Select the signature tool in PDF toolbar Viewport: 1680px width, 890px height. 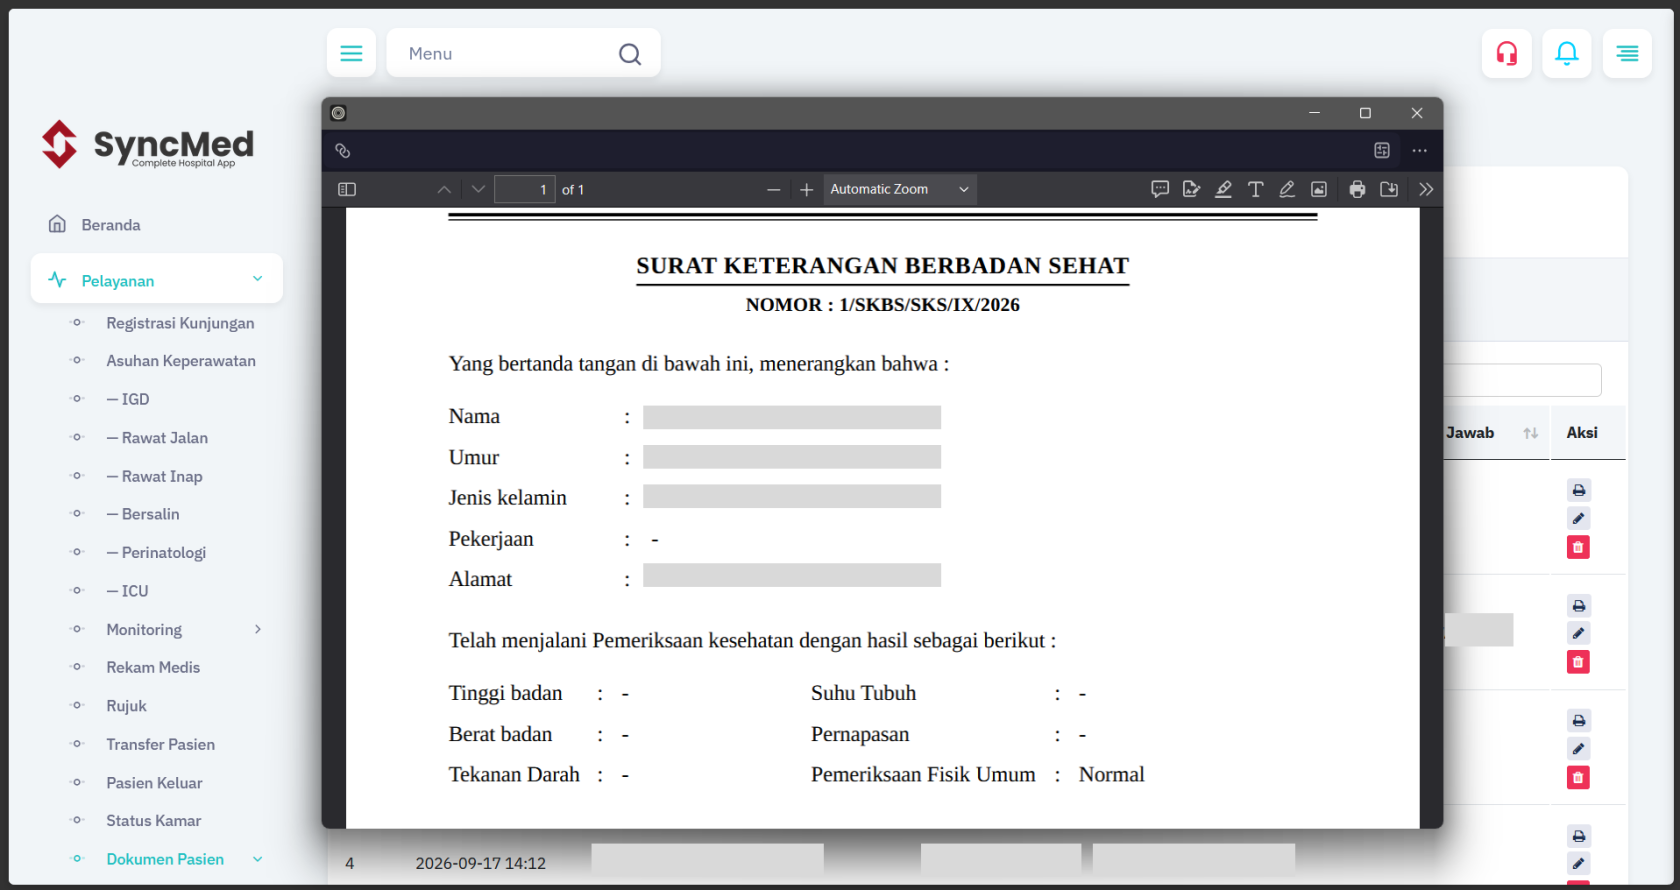[x=1191, y=189]
